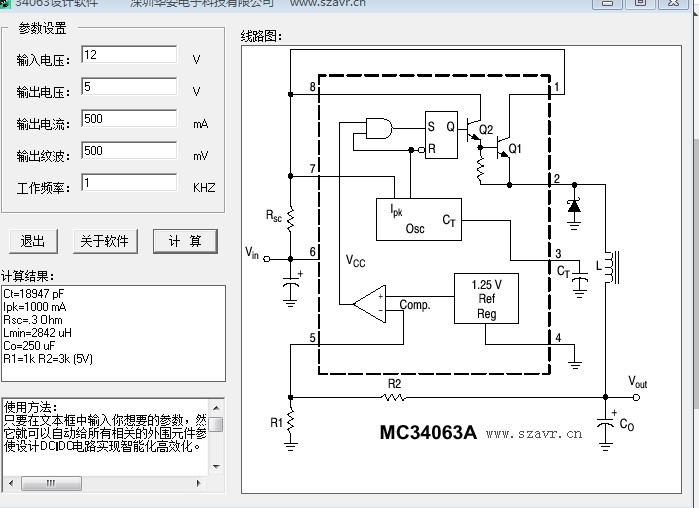Click the inductor L symbol
699x508 pixels.
(610, 267)
